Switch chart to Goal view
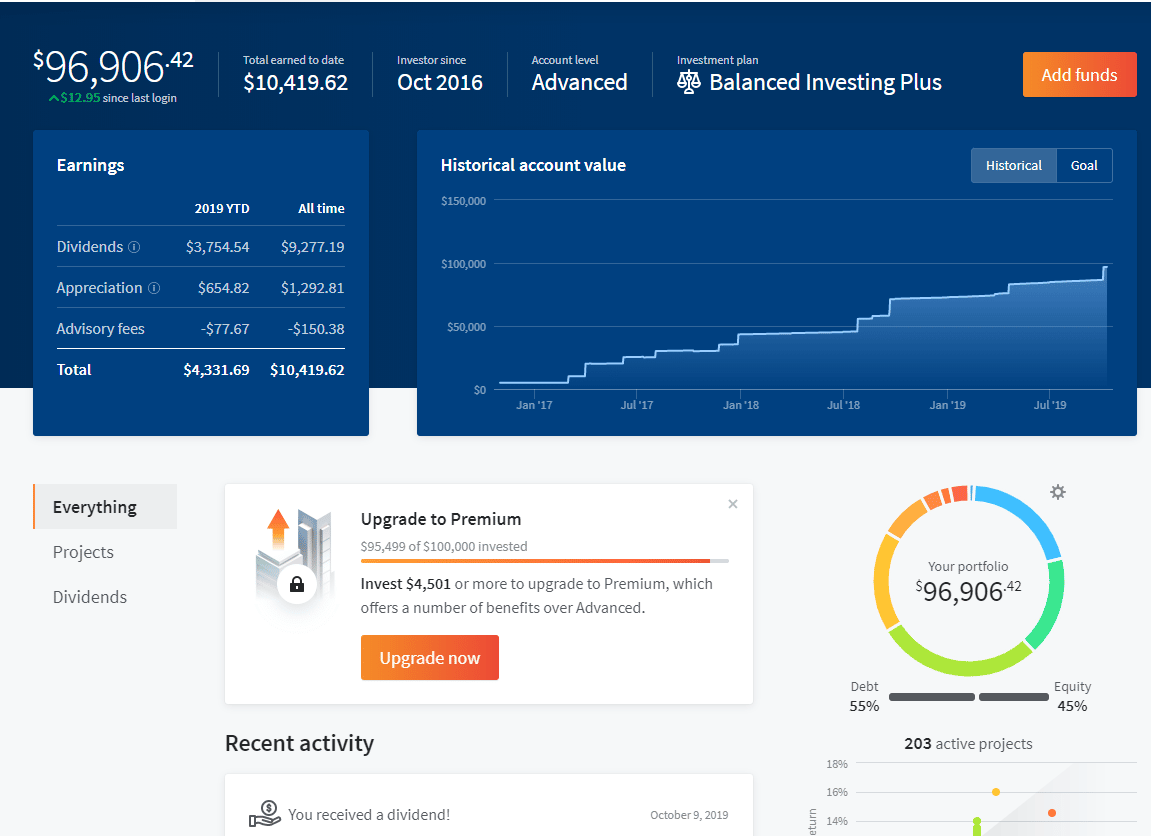Image resolution: width=1151 pixels, height=836 pixels. click(1084, 165)
